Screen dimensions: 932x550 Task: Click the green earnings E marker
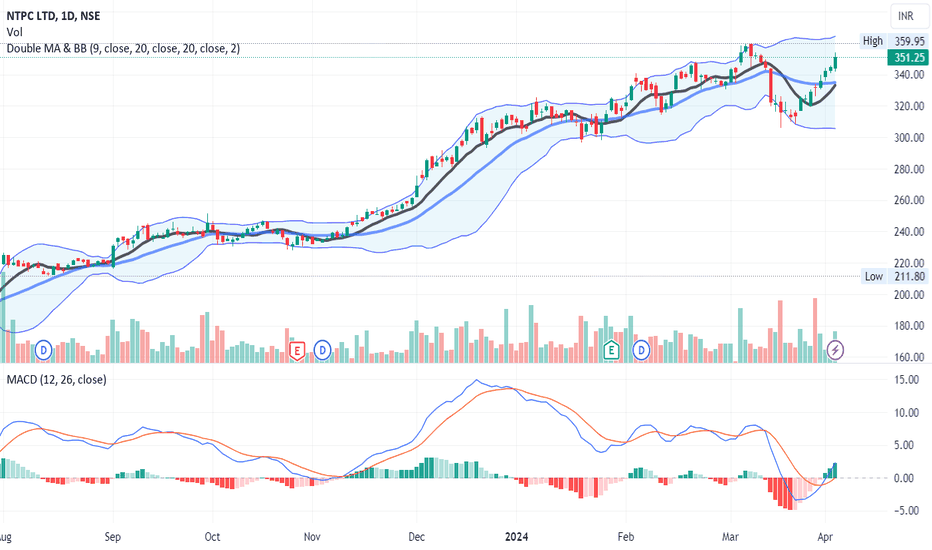tap(611, 350)
